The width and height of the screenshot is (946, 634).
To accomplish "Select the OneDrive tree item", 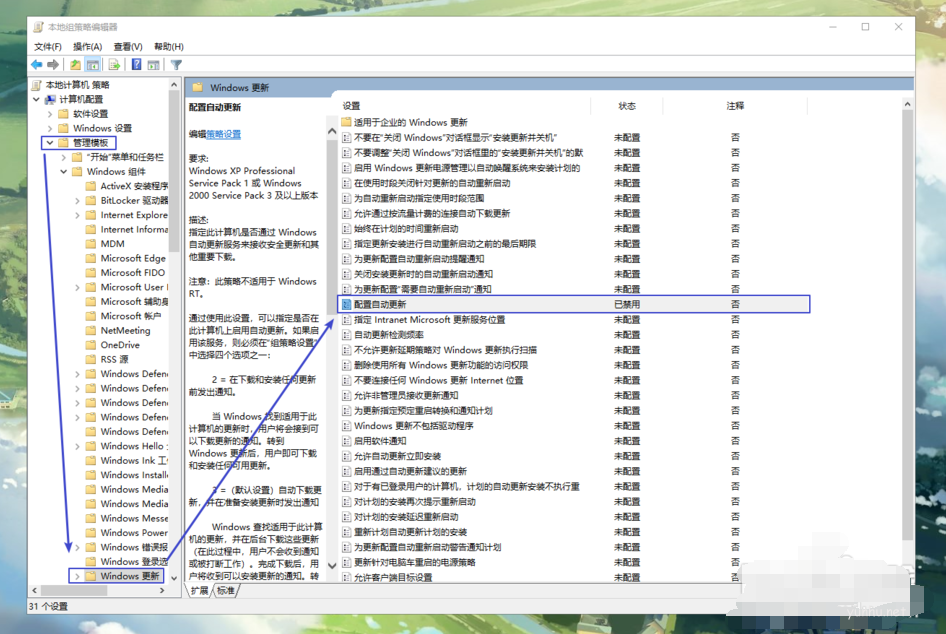I will tap(120, 344).
